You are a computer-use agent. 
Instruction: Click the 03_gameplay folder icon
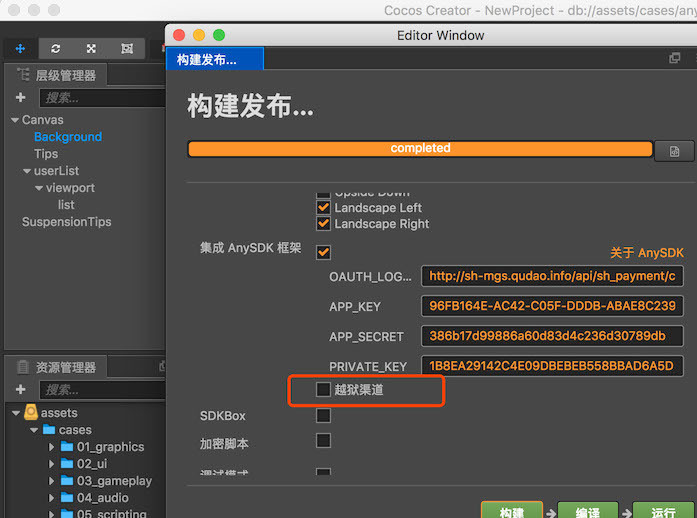pos(67,481)
